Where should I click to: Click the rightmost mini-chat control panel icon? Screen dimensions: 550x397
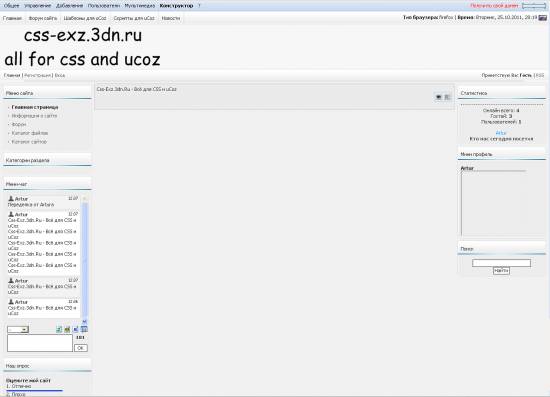coord(84,329)
